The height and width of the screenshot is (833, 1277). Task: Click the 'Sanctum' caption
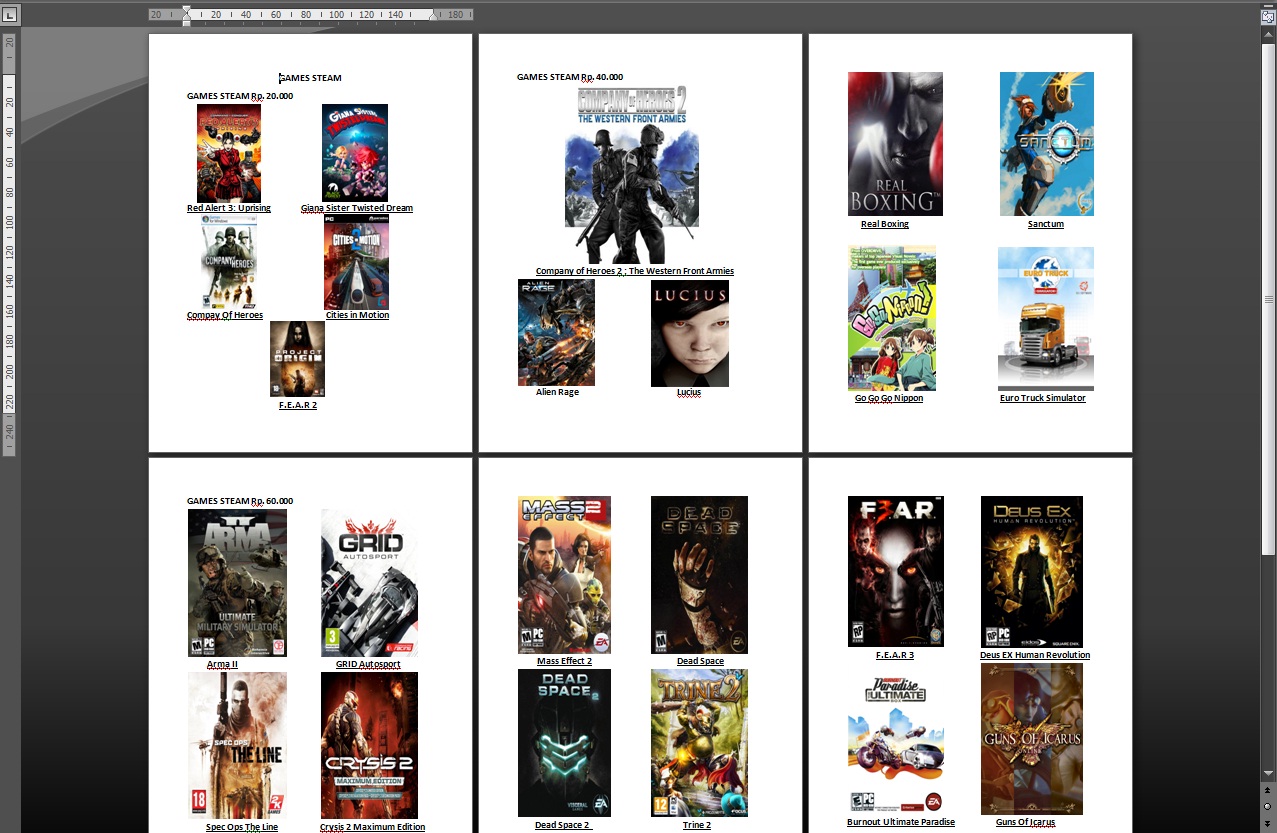(1046, 224)
